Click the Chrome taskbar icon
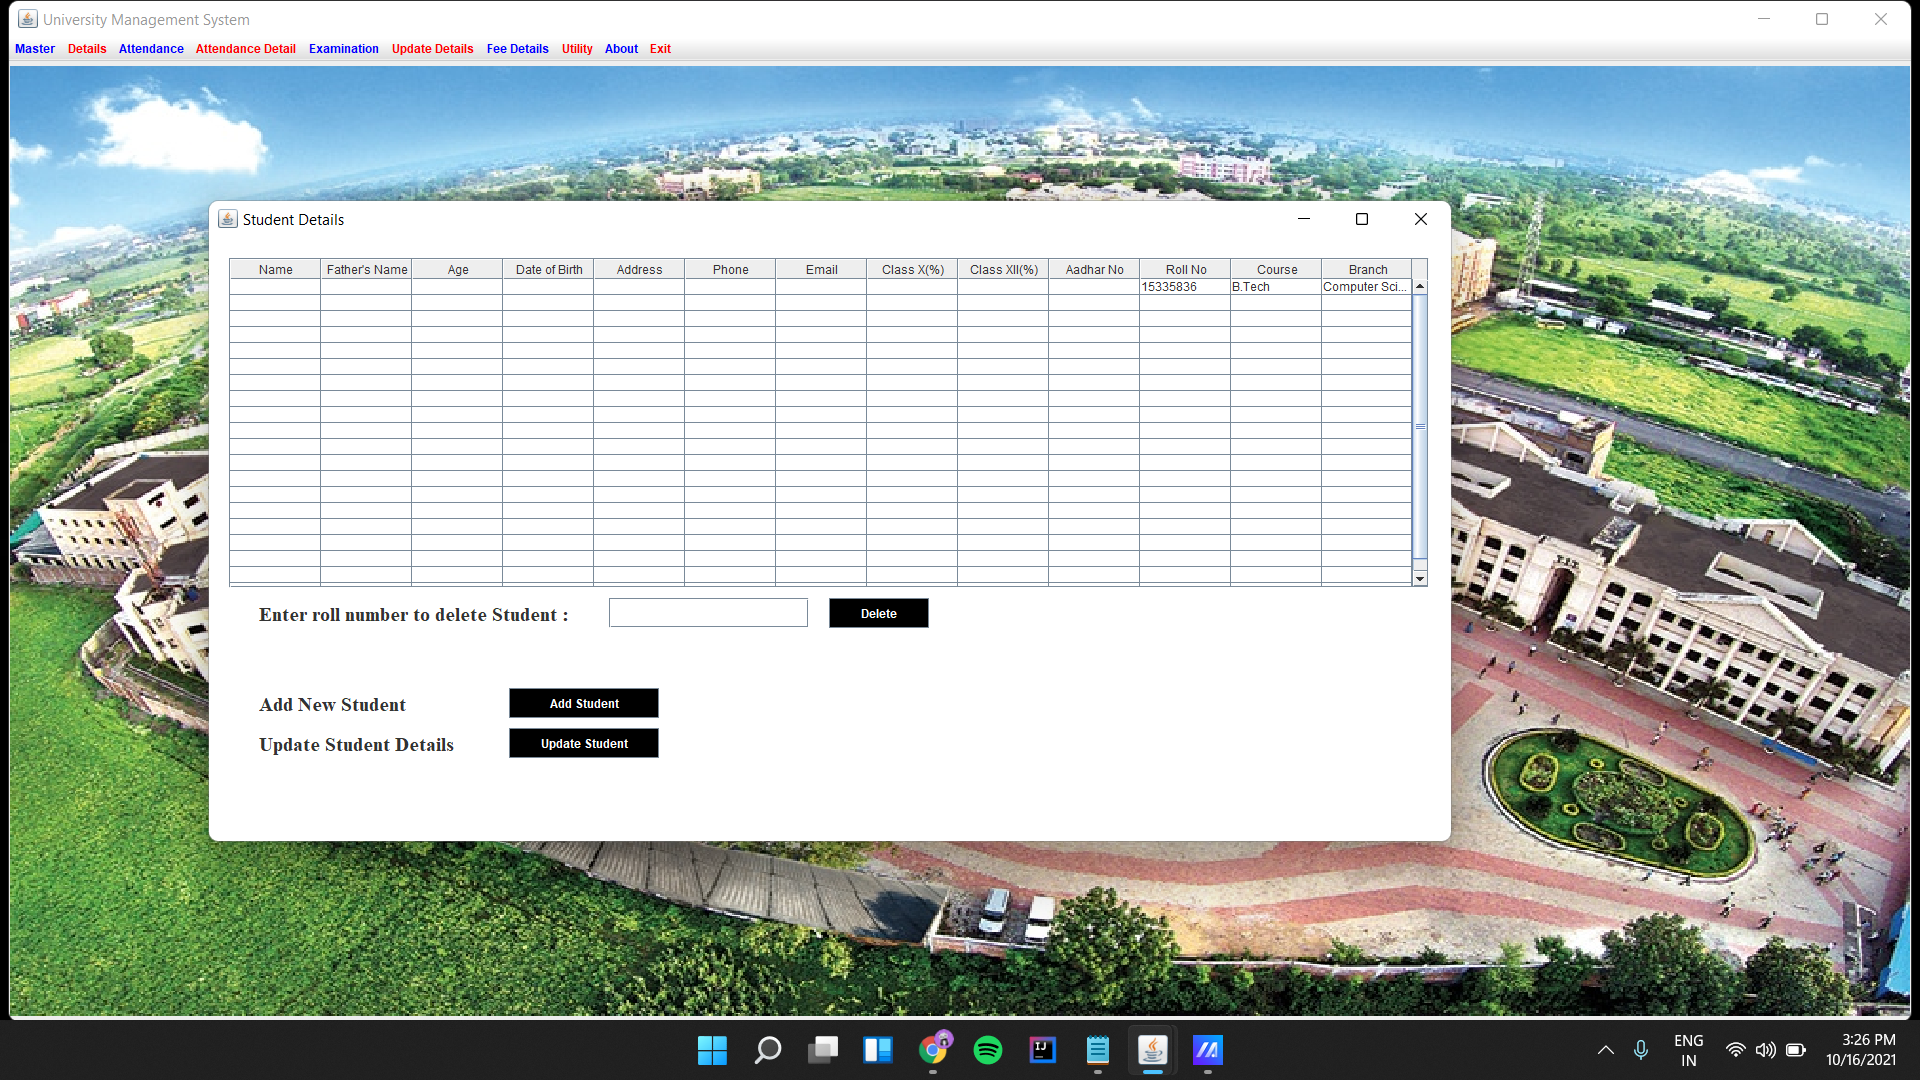This screenshot has height=1080, width=1920. pyautogui.click(x=933, y=1050)
